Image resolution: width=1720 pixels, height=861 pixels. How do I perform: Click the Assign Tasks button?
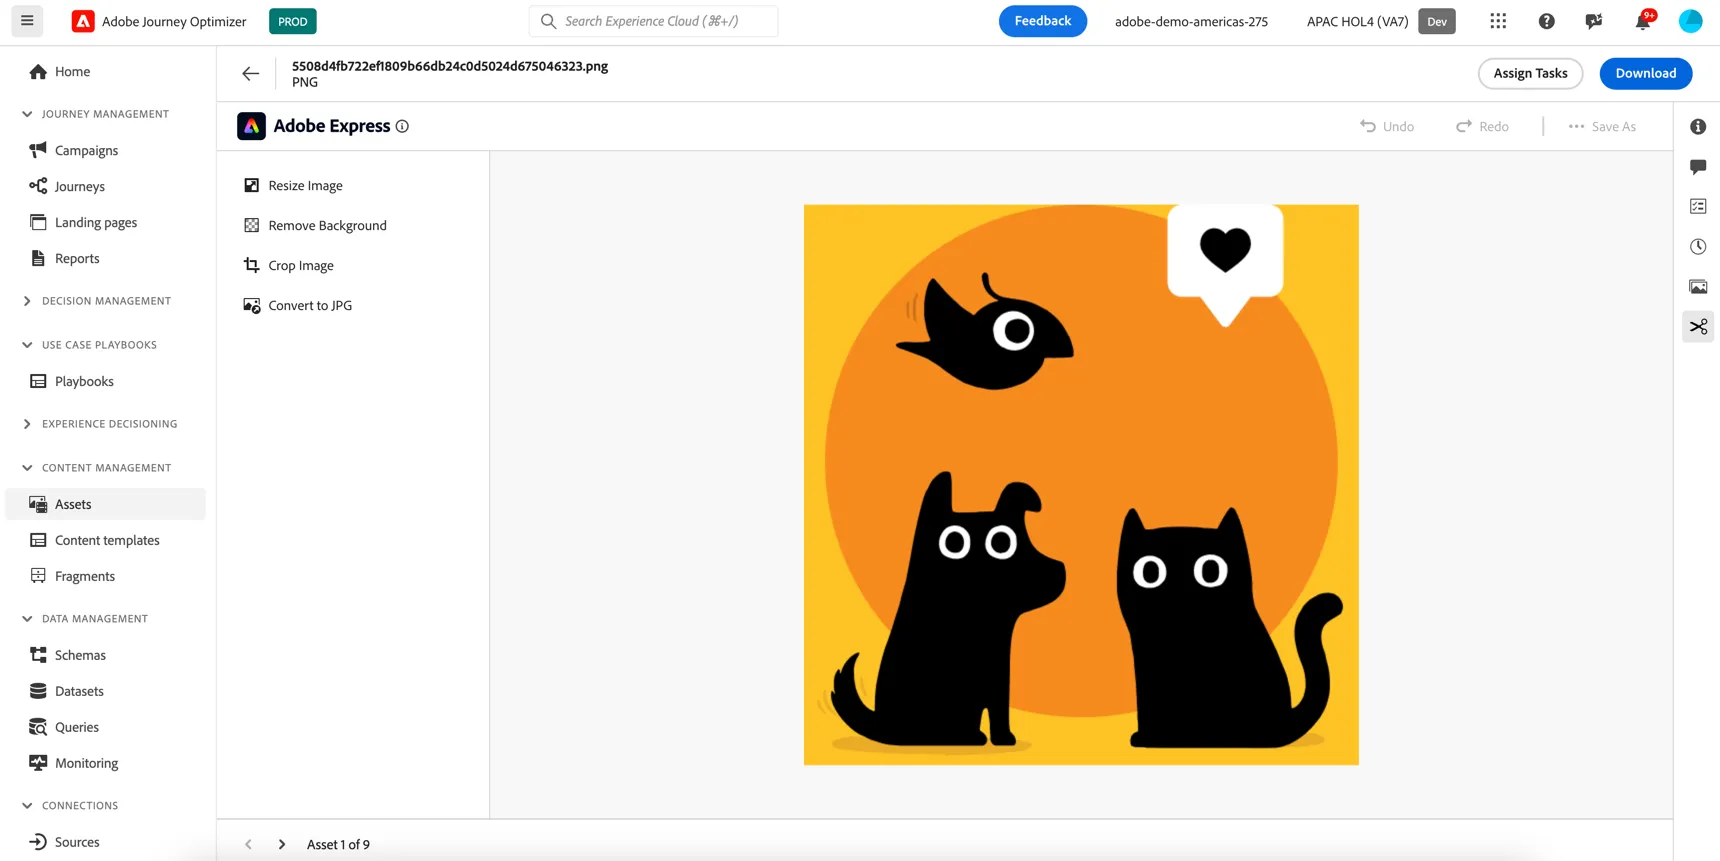click(x=1530, y=73)
